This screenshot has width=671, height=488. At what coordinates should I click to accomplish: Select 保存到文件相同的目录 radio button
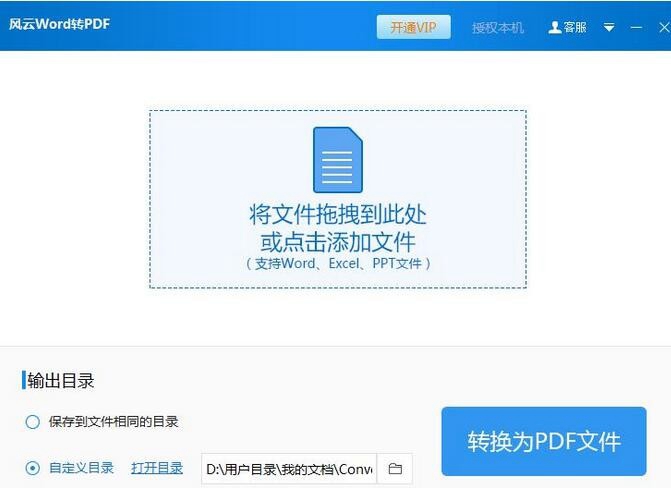[33, 422]
